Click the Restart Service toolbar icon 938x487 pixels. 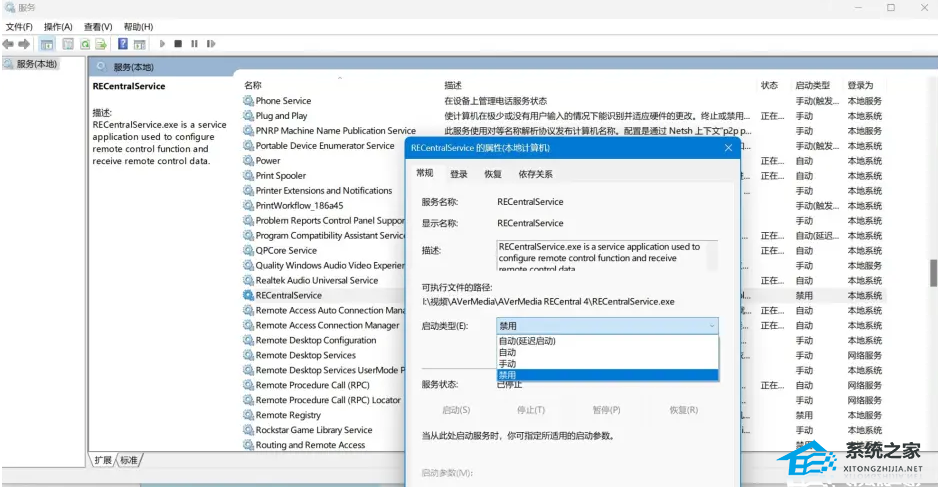point(211,44)
